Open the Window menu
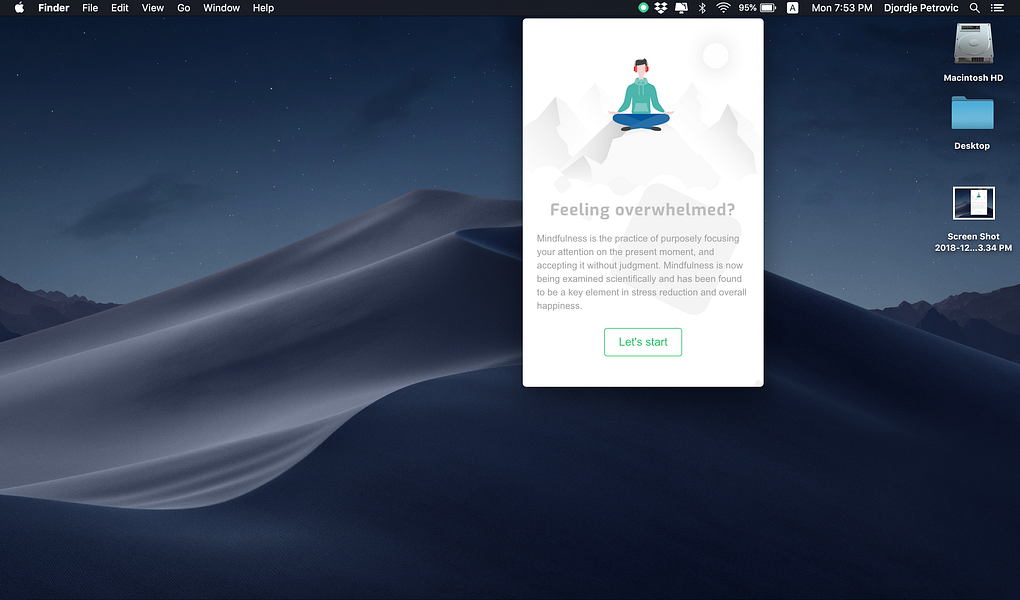The image size is (1020, 600). point(221,8)
